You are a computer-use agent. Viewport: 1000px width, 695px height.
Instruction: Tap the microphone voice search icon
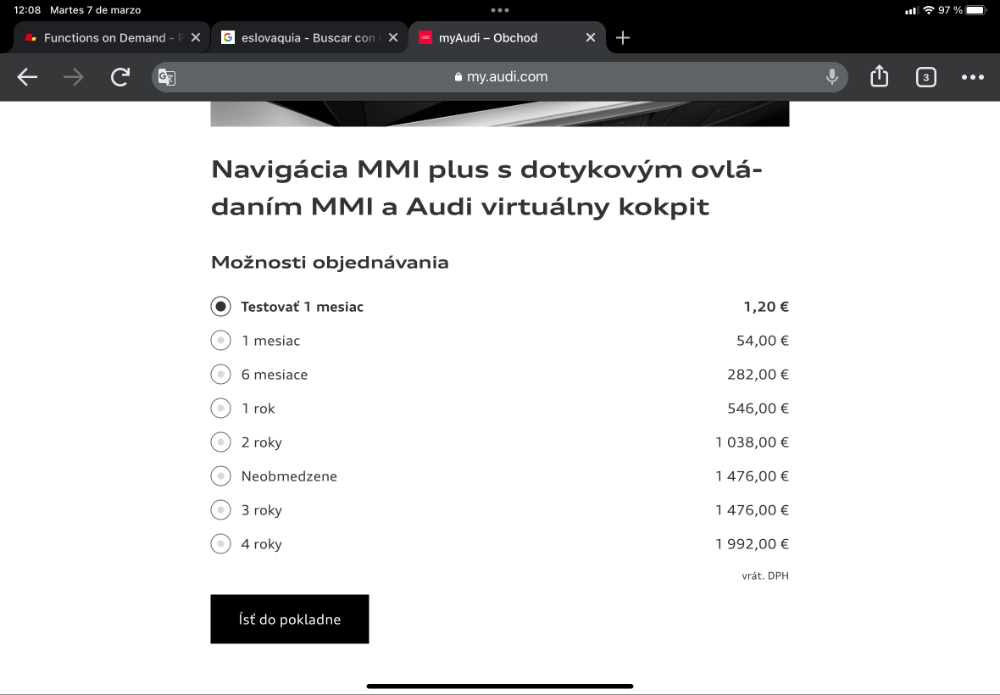click(832, 77)
